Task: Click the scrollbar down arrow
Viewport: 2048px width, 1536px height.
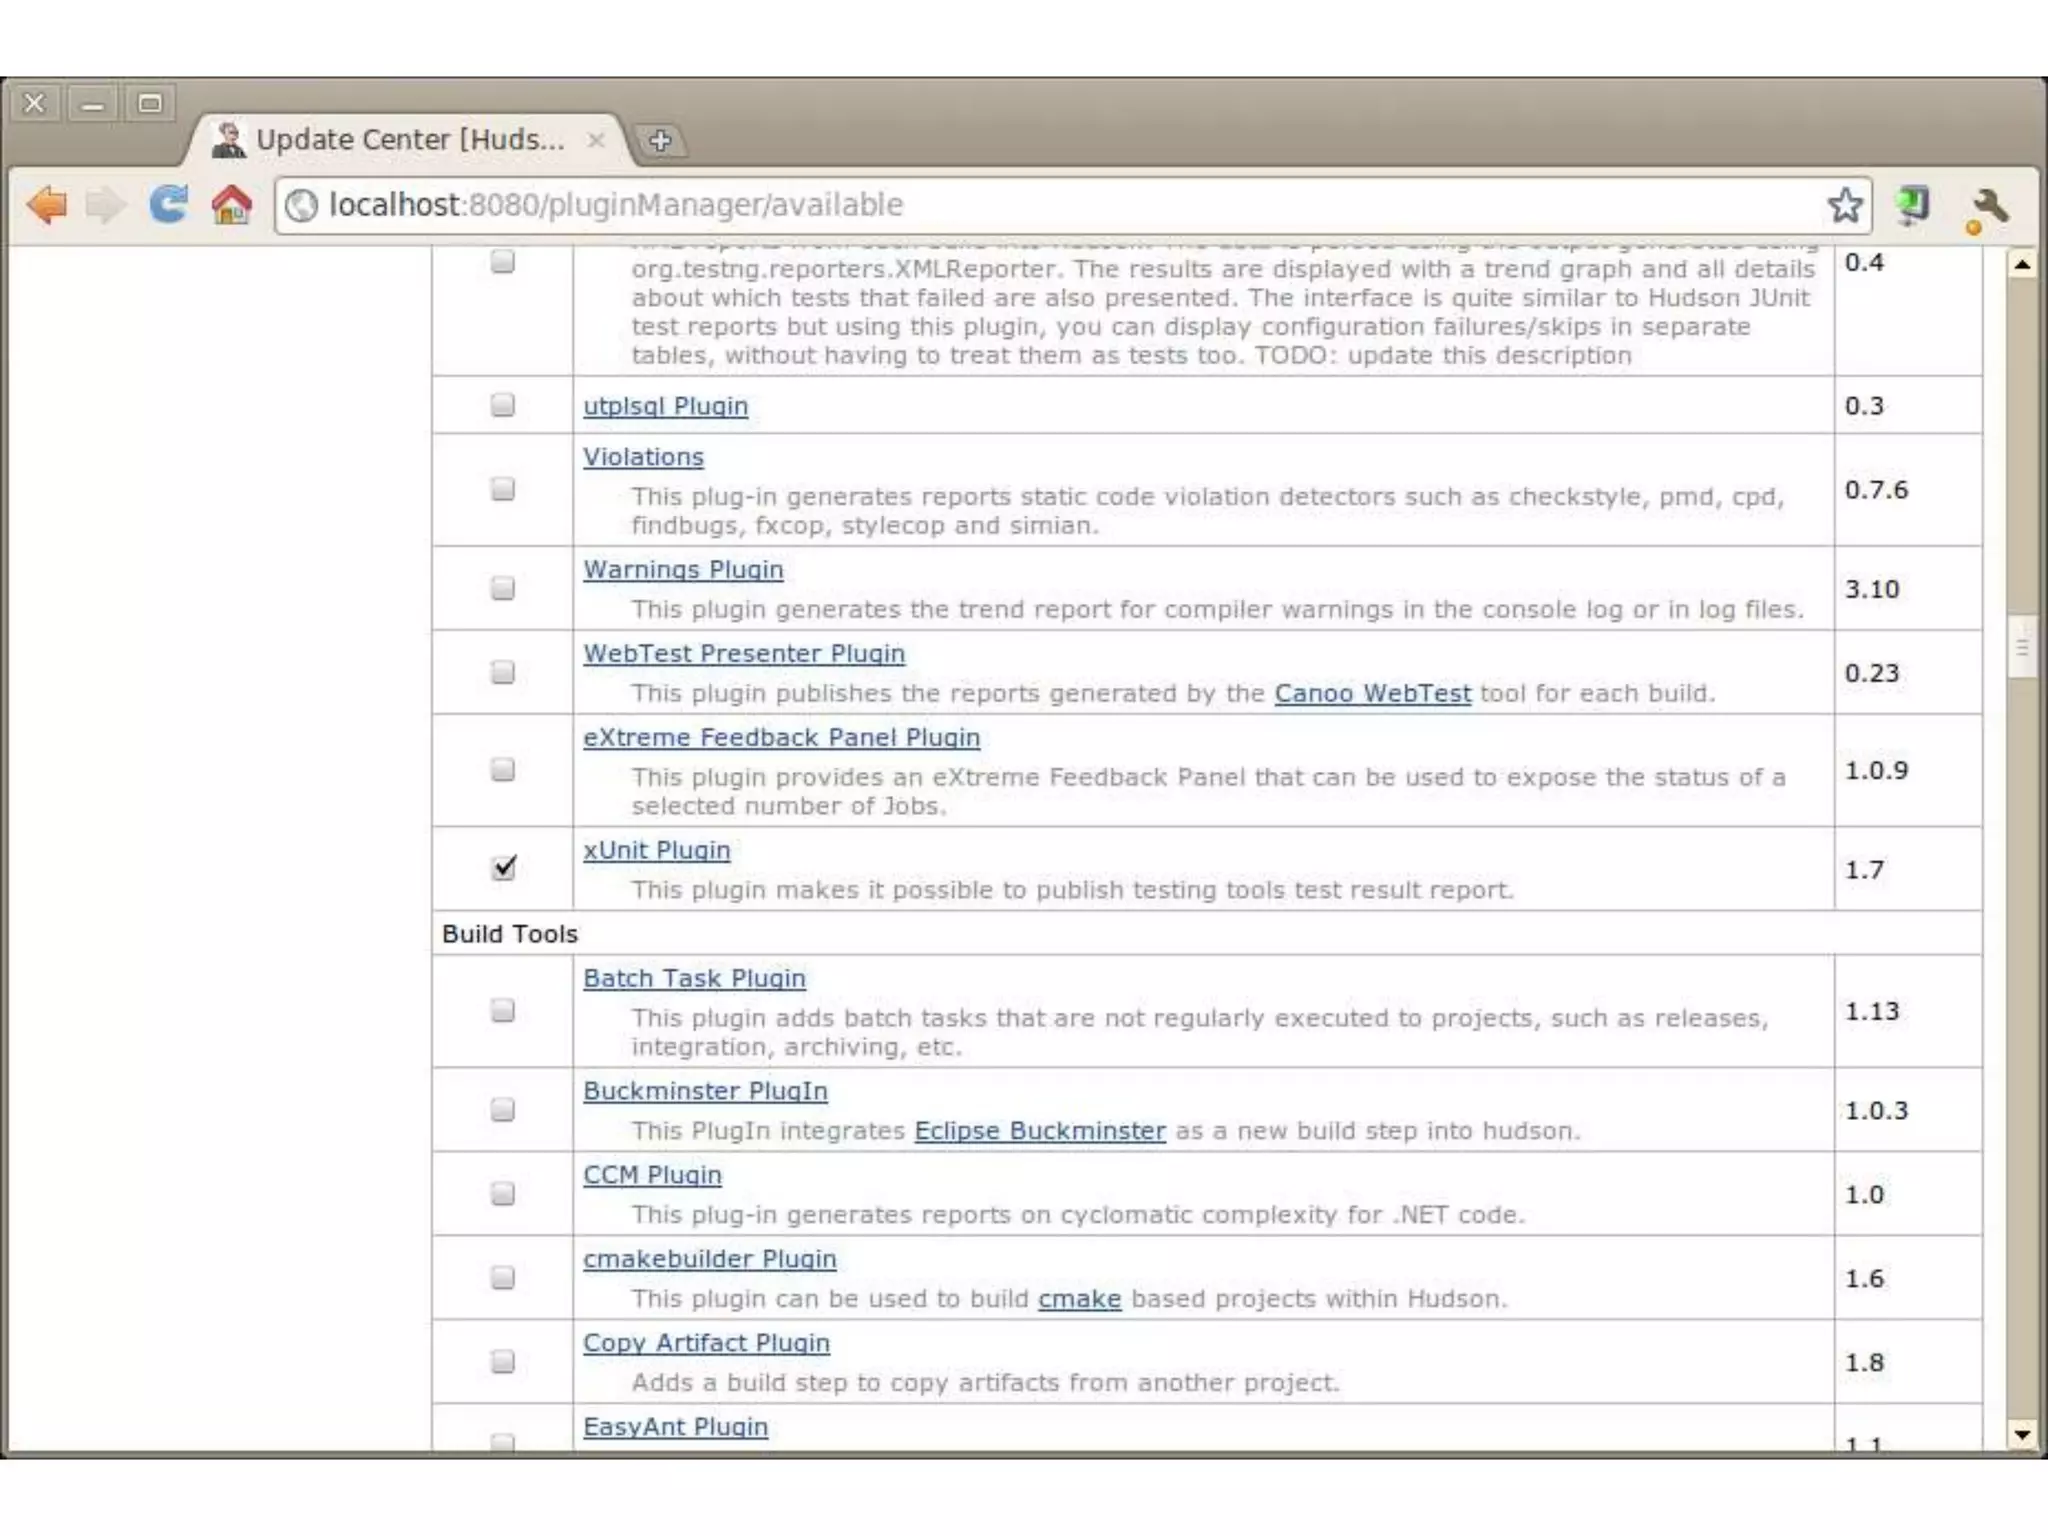Action: 2022,1435
